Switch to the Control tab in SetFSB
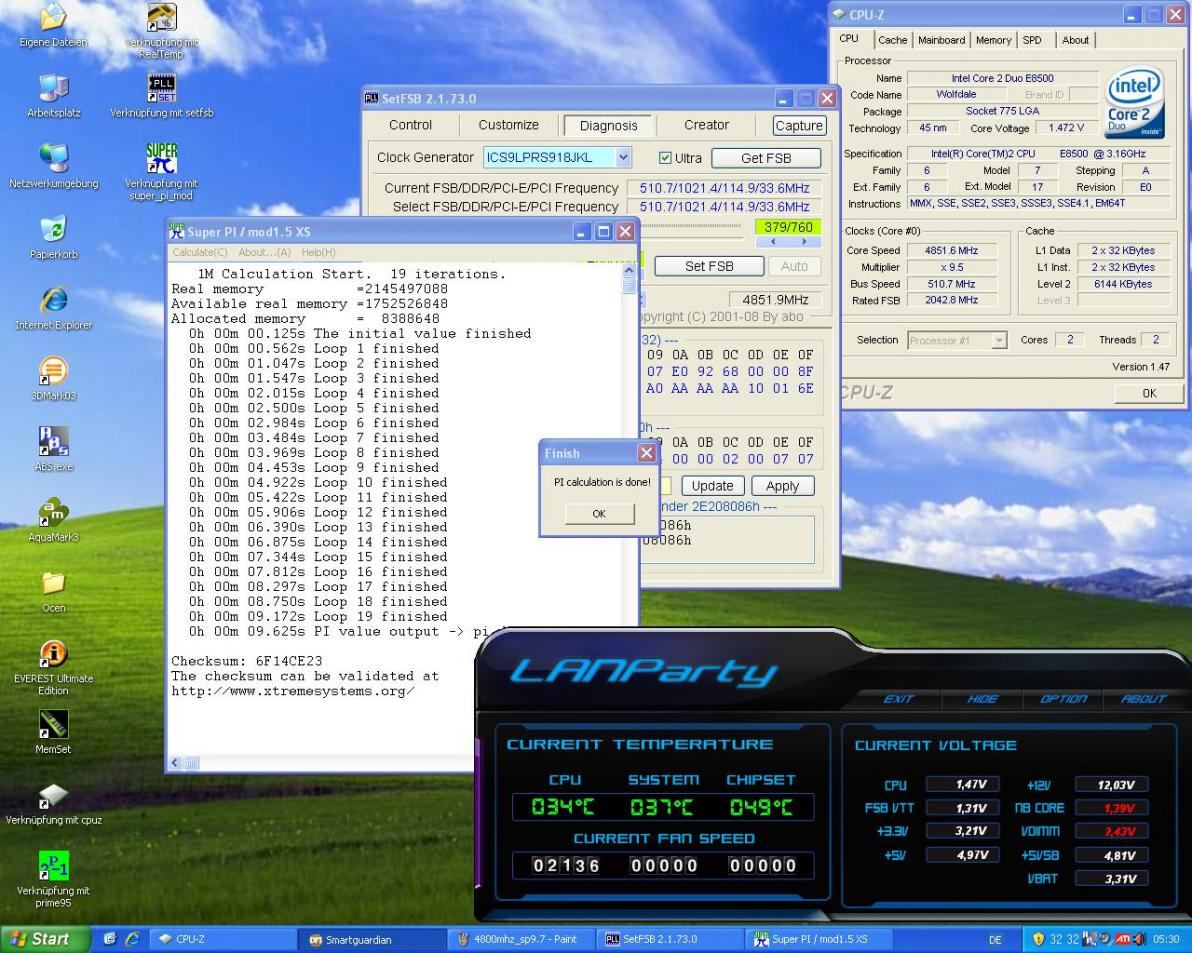Screen dimensions: 1192x953 (411, 125)
